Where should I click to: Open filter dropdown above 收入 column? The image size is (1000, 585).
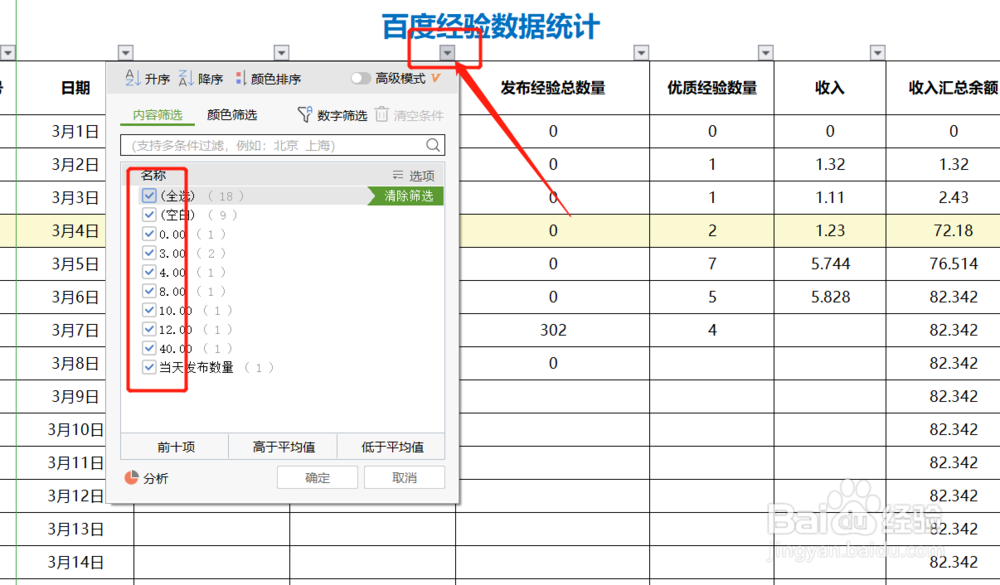878,52
